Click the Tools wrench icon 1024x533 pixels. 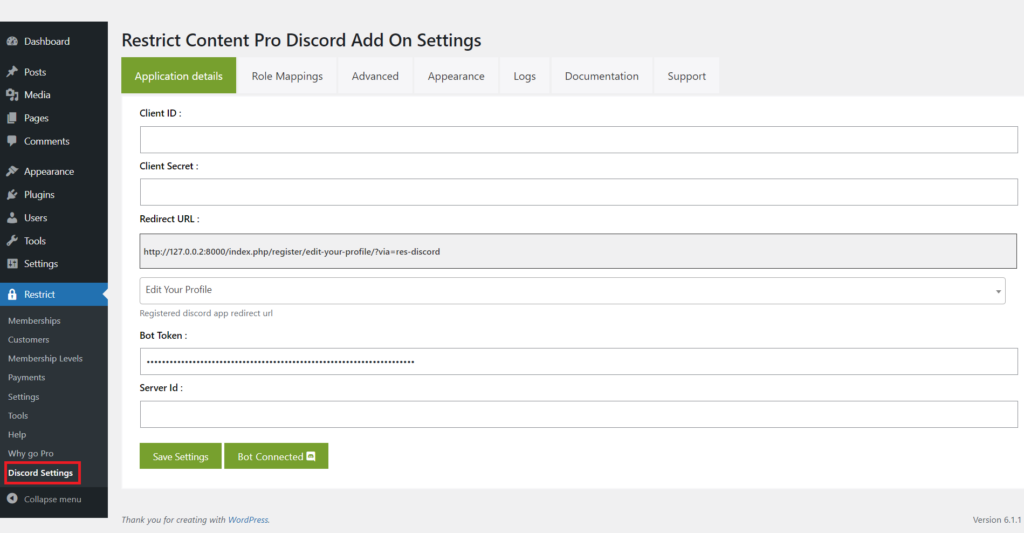coord(12,241)
